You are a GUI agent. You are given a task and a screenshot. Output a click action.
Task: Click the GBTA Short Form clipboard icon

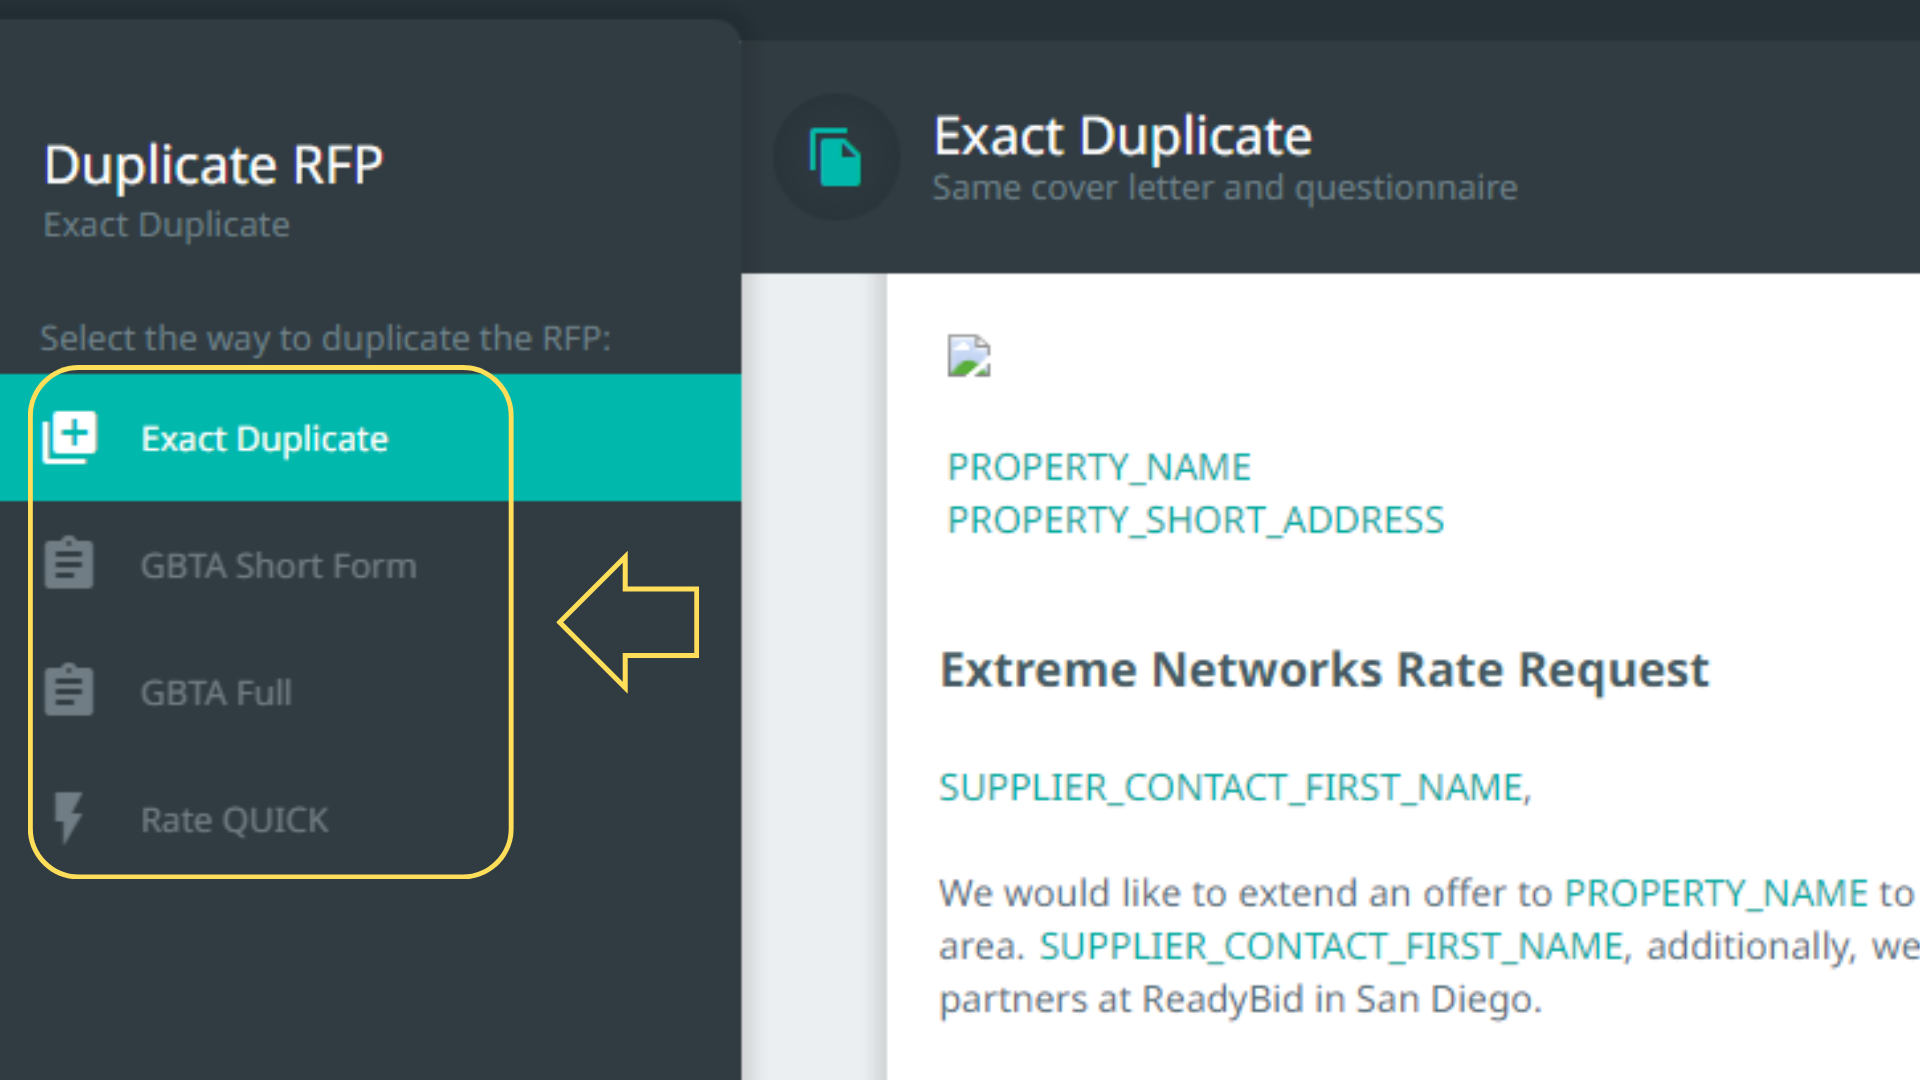click(x=69, y=564)
